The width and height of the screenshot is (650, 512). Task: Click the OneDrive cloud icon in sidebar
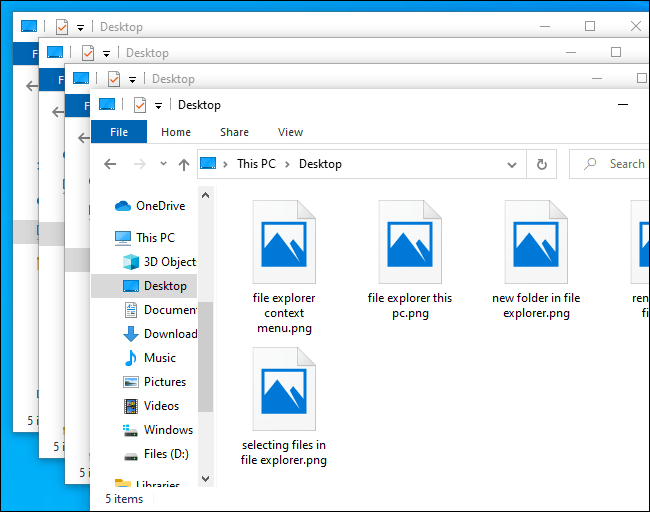tap(123, 206)
